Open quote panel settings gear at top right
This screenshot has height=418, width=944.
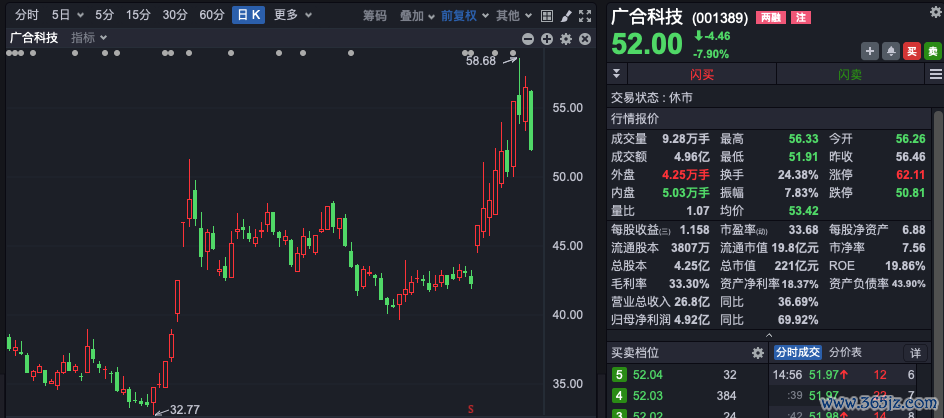click(935, 10)
